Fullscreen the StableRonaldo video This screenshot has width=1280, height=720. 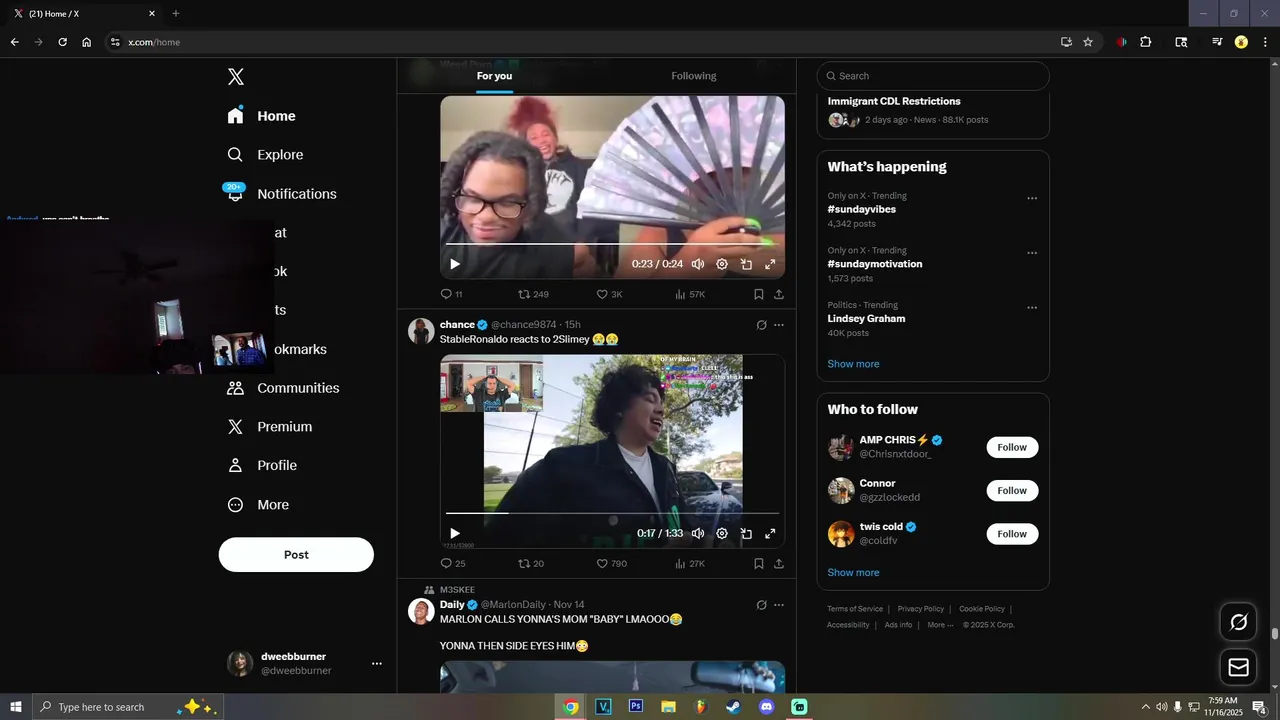pos(770,534)
